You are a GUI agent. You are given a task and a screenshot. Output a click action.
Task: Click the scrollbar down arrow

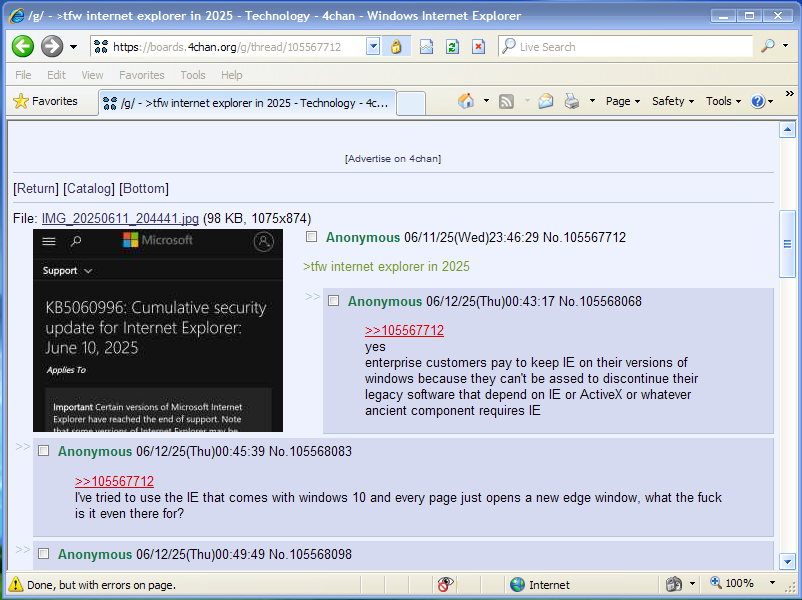tap(787, 562)
